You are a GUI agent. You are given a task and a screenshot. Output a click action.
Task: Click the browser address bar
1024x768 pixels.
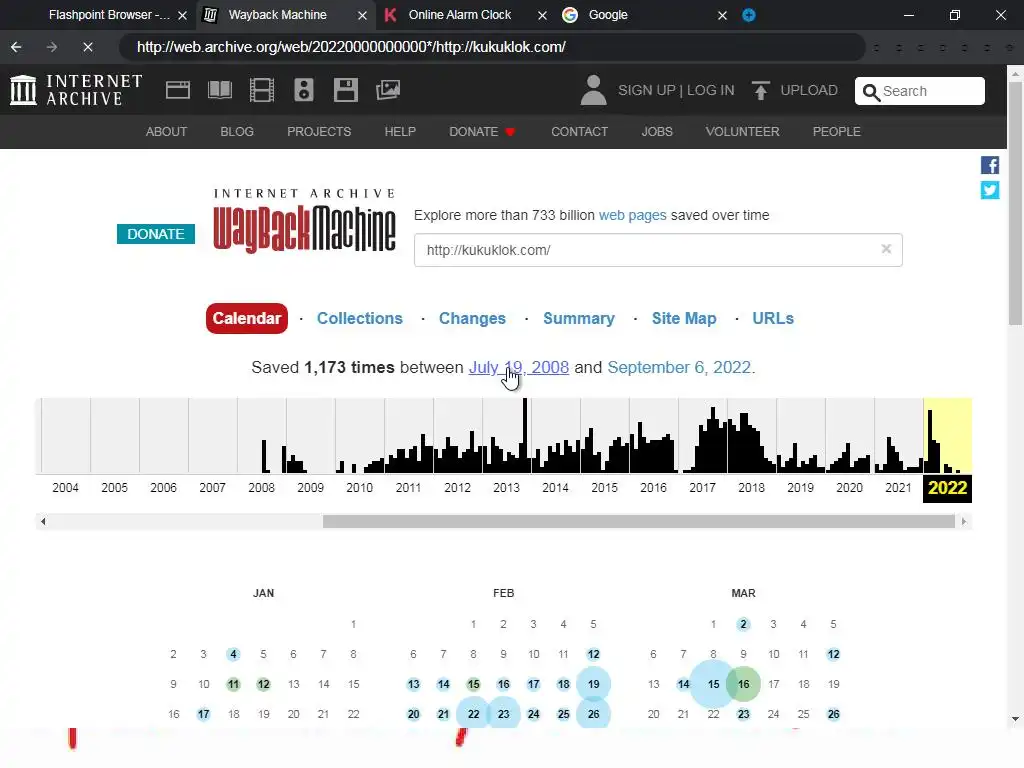coord(492,47)
